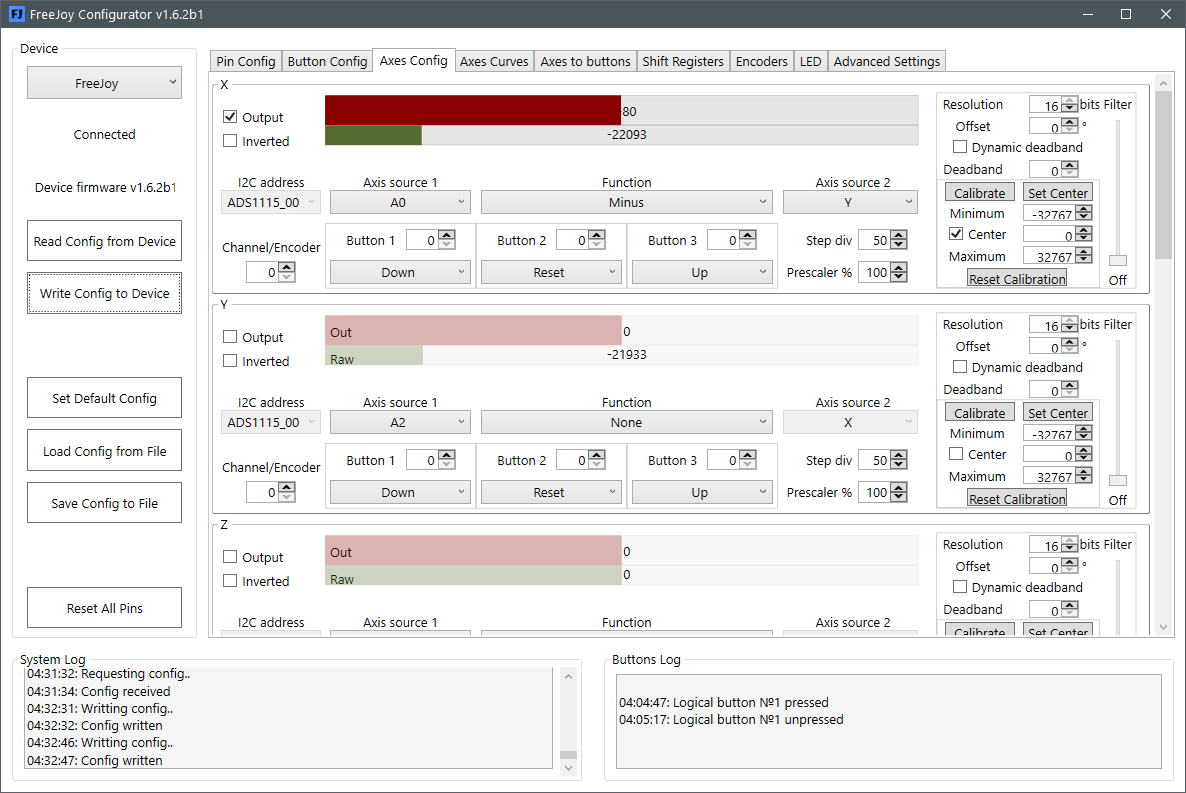The width and height of the screenshot is (1186, 793).
Task: Increase X axis Channel/Encoder value
Action: (287, 268)
